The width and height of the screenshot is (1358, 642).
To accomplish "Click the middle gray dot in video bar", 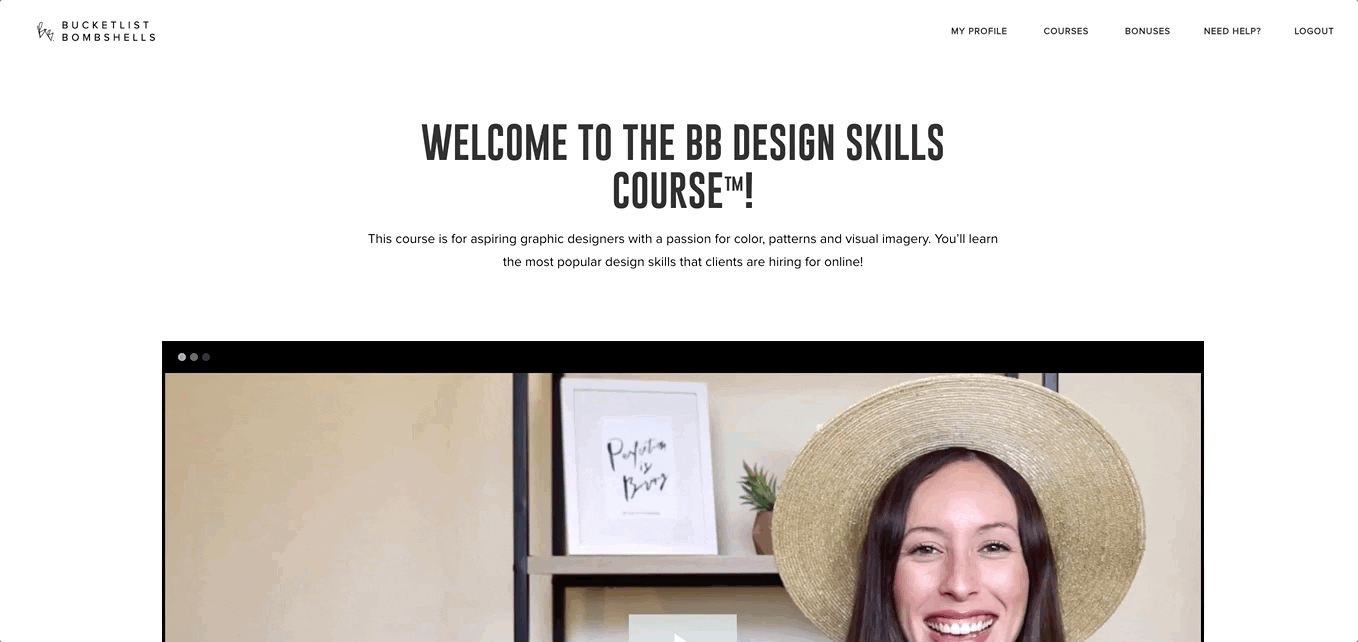I will click(194, 357).
